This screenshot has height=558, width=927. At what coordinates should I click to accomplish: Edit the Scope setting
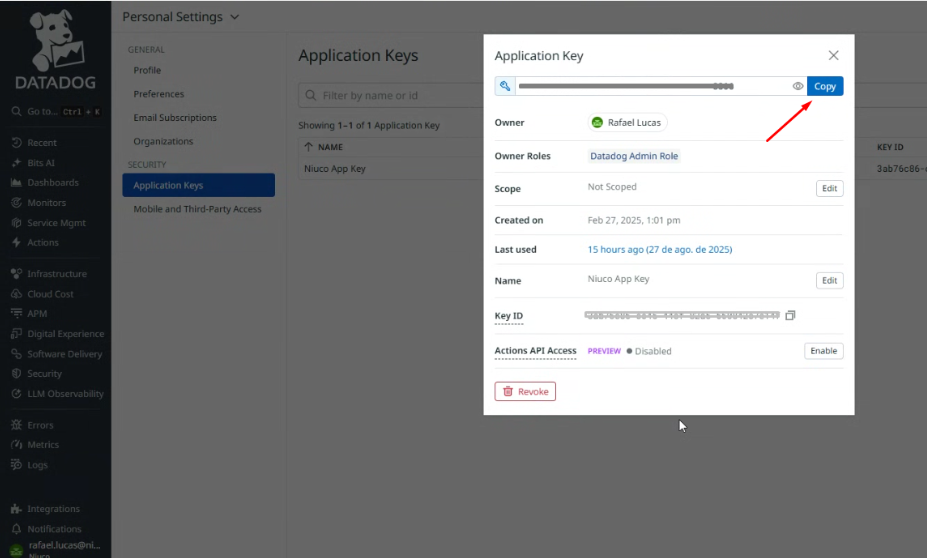(x=829, y=189)
